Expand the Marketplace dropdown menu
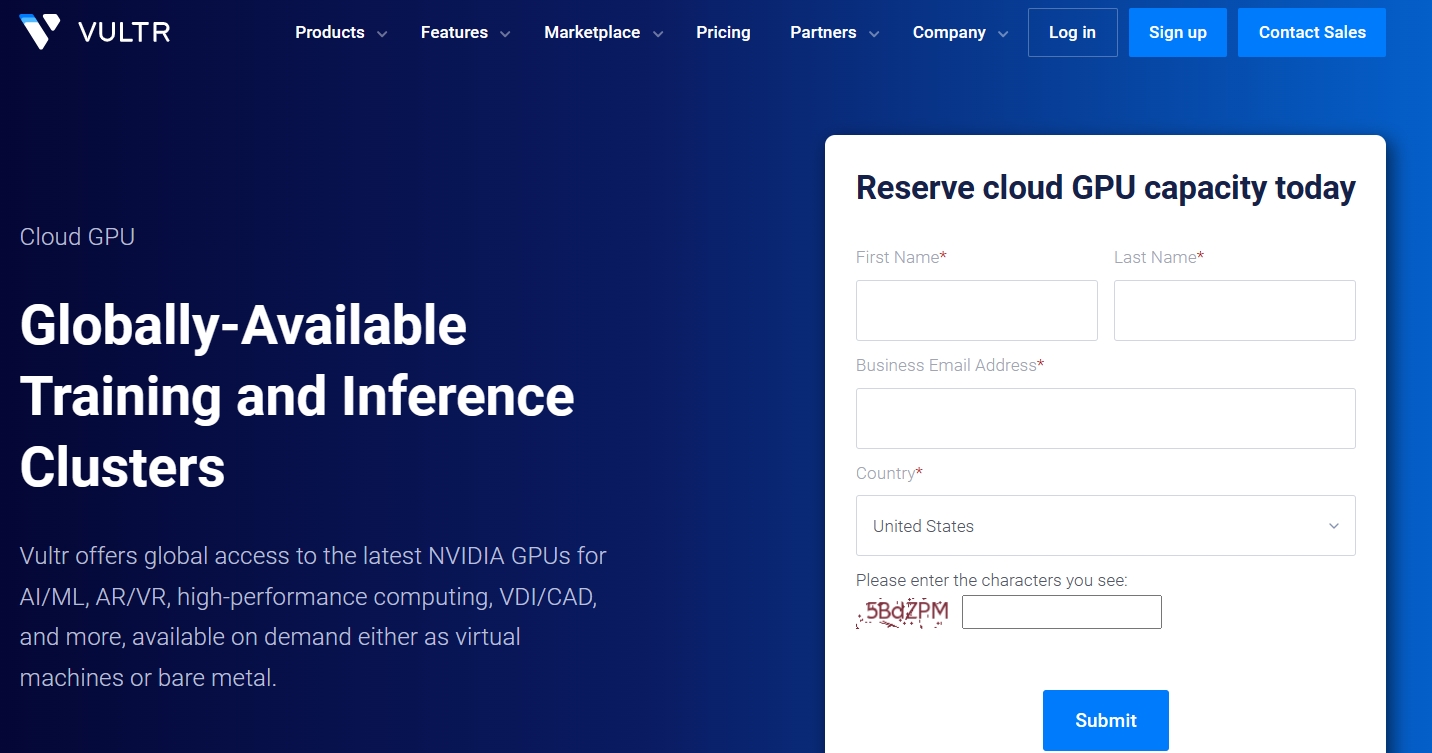Viewport: 1432px width, 753px height. click(x=592, y=32)
